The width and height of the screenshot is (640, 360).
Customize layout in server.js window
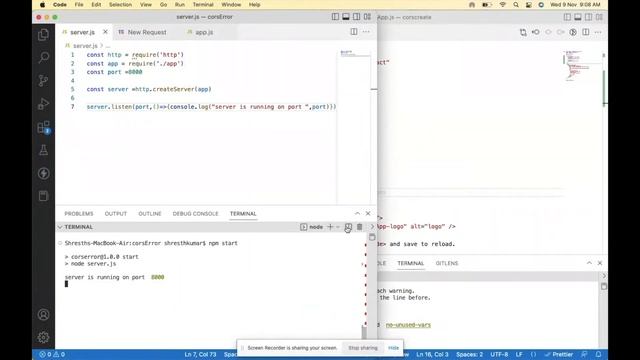click(x=367, y=17)
